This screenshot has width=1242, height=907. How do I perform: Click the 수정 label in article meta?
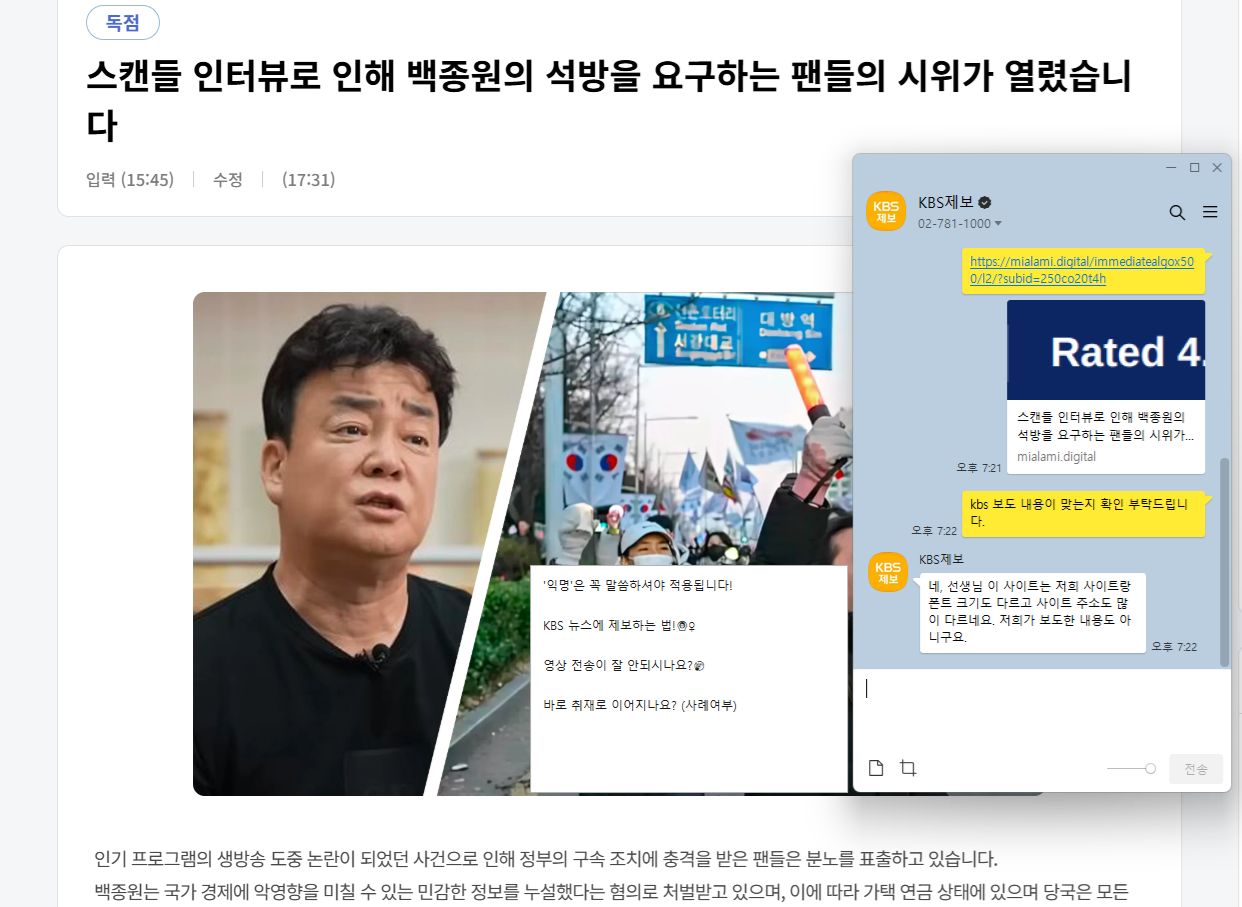coord(227,180)
